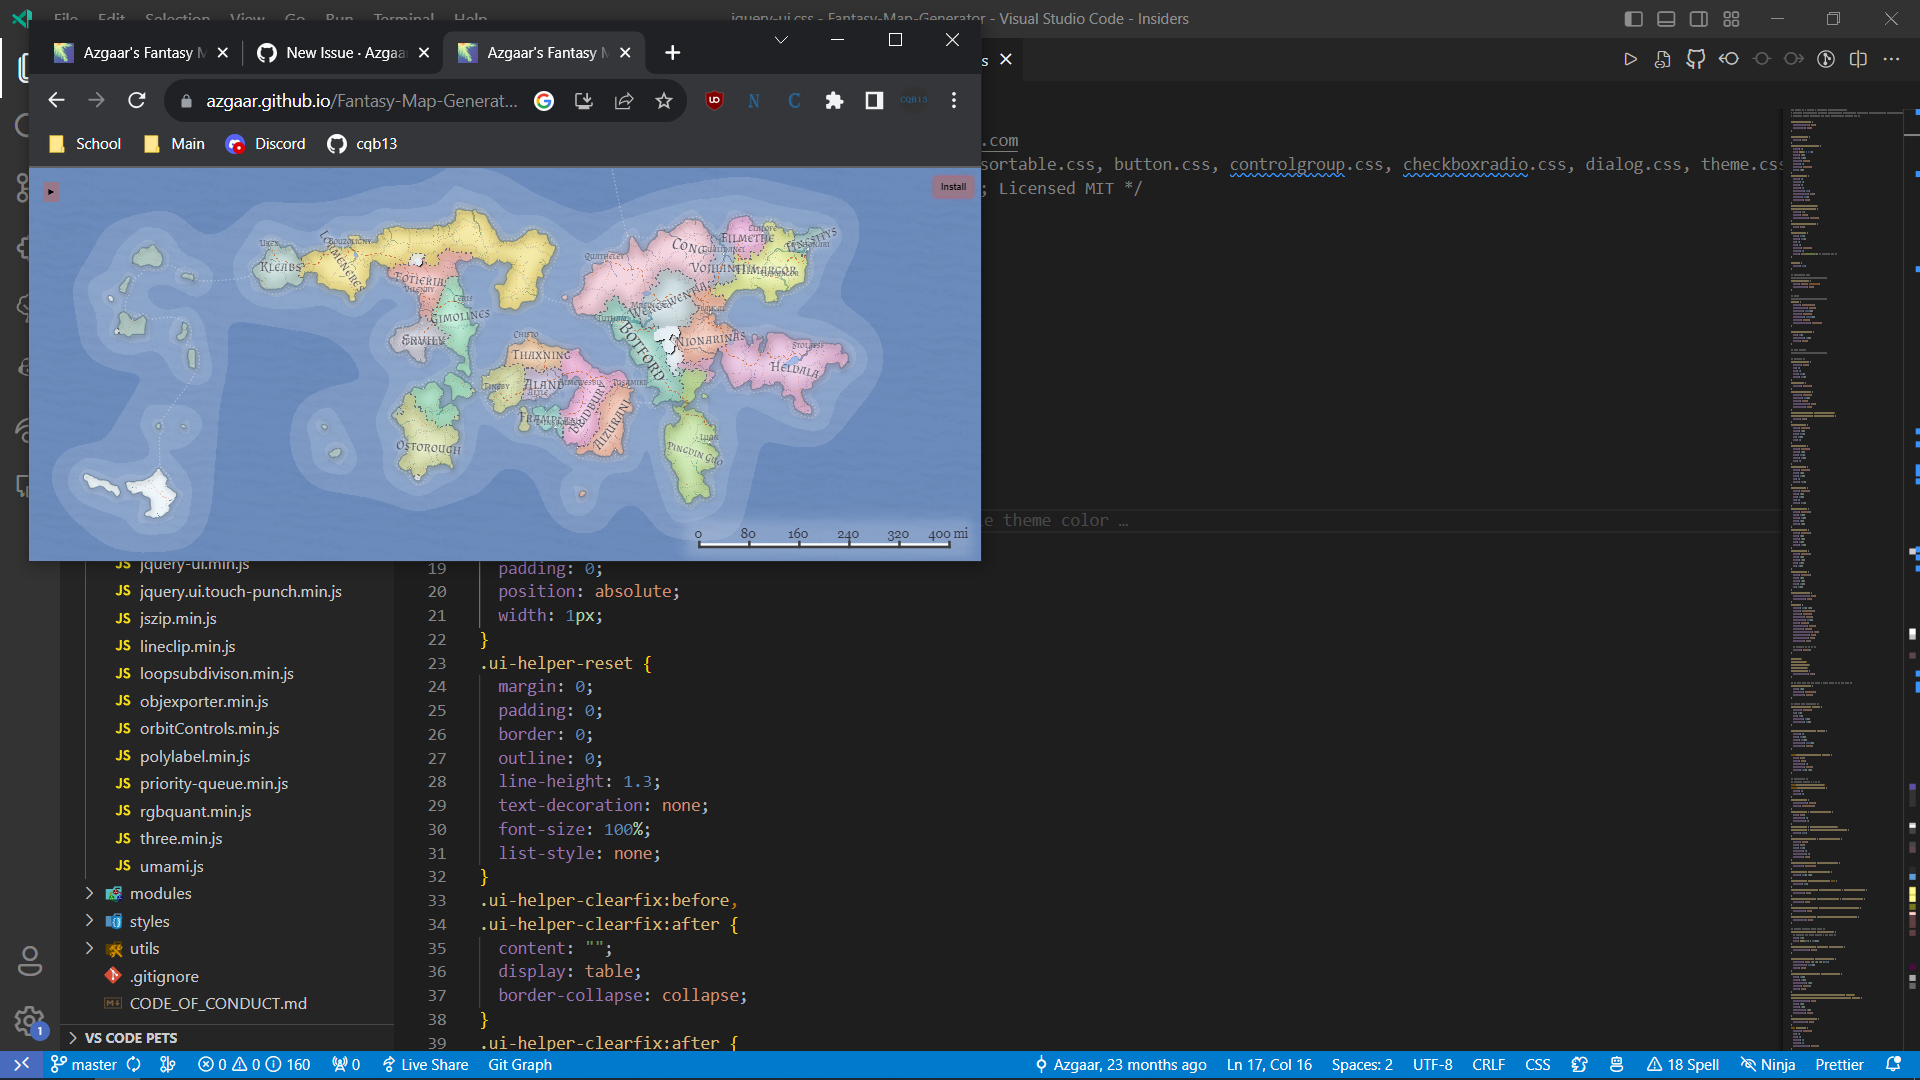Open the GitHub pull requests icon
This screenshot has width=1920, height=1080.
tap(1696, 60)
